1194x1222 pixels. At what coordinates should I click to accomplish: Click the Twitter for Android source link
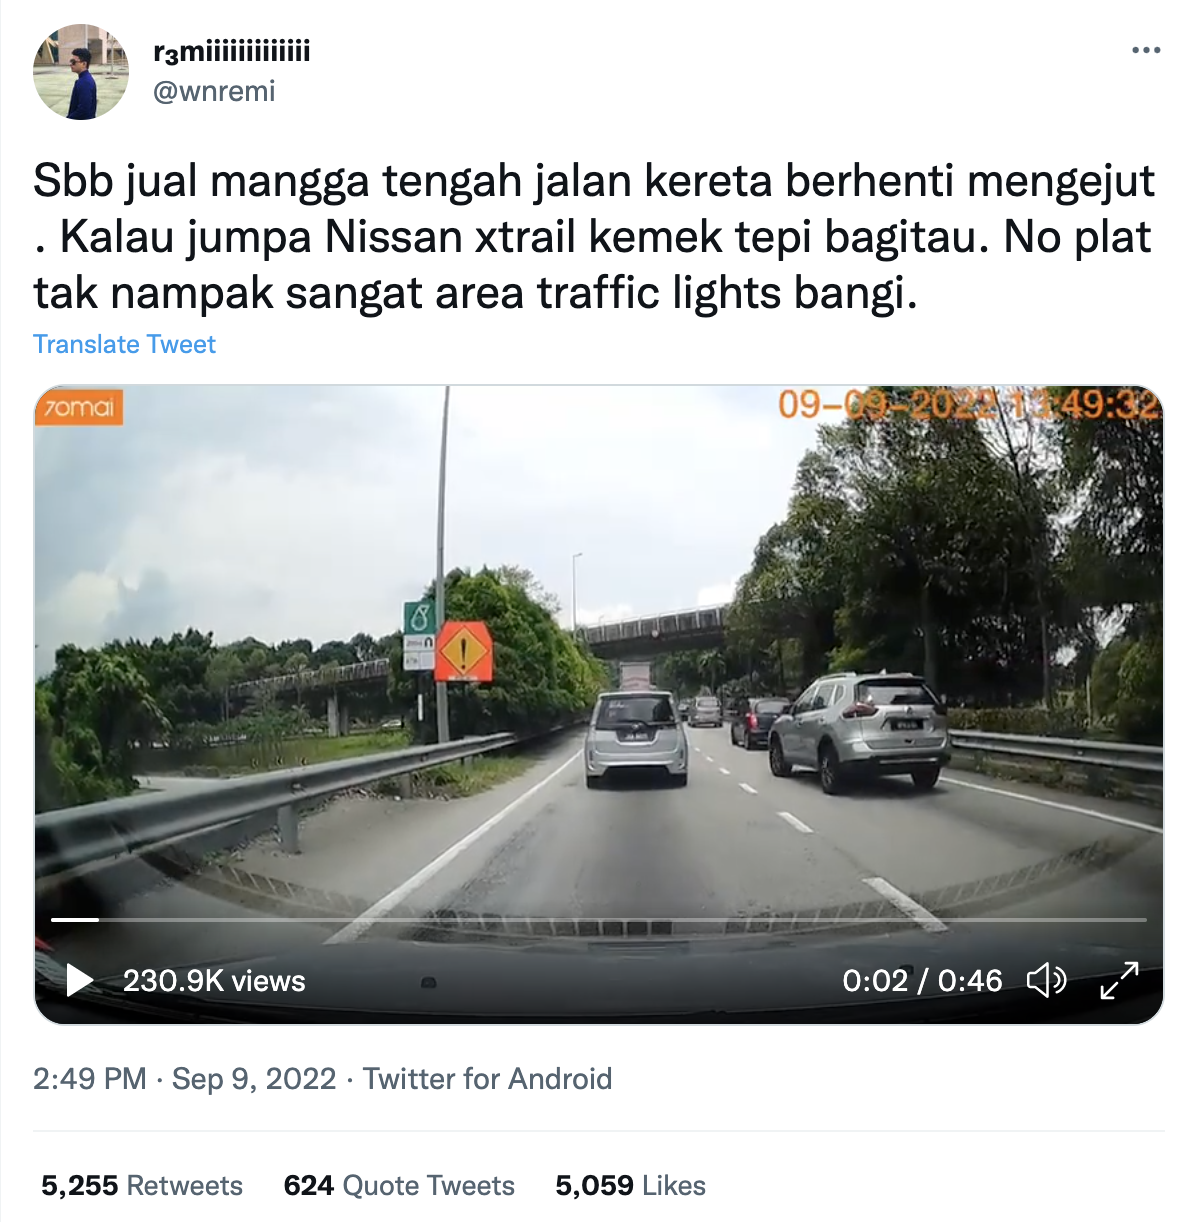487,1078
